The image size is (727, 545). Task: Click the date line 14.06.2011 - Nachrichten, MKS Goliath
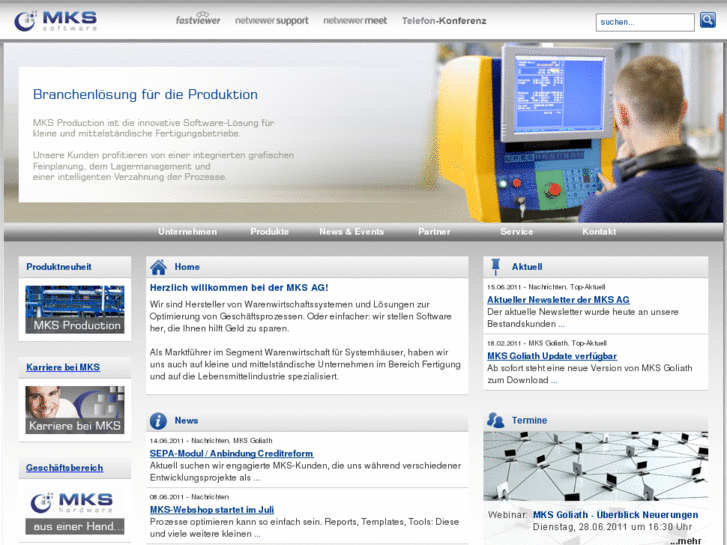[x=210, y=441]
